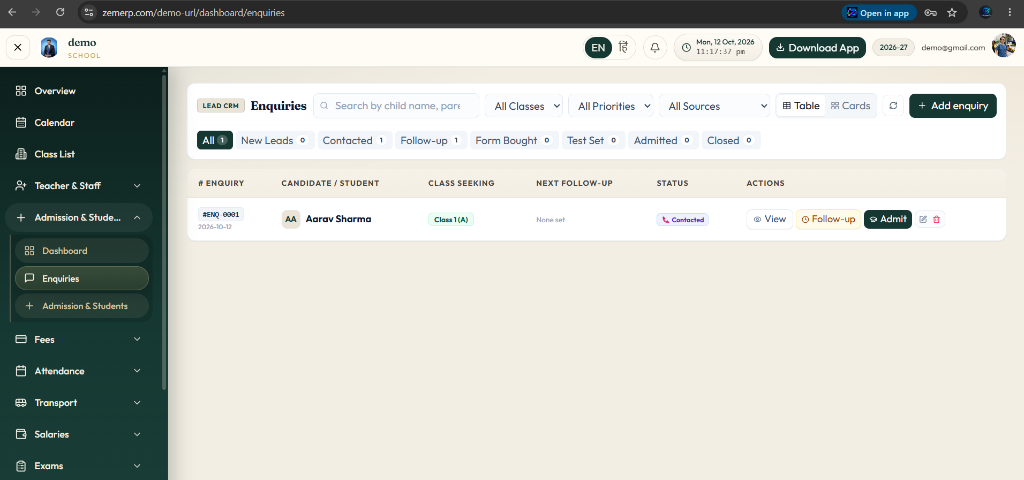The width and height of the screenshot is (1024, 480).
Task: Go back in browser history
Action: (x=12, y=12)
